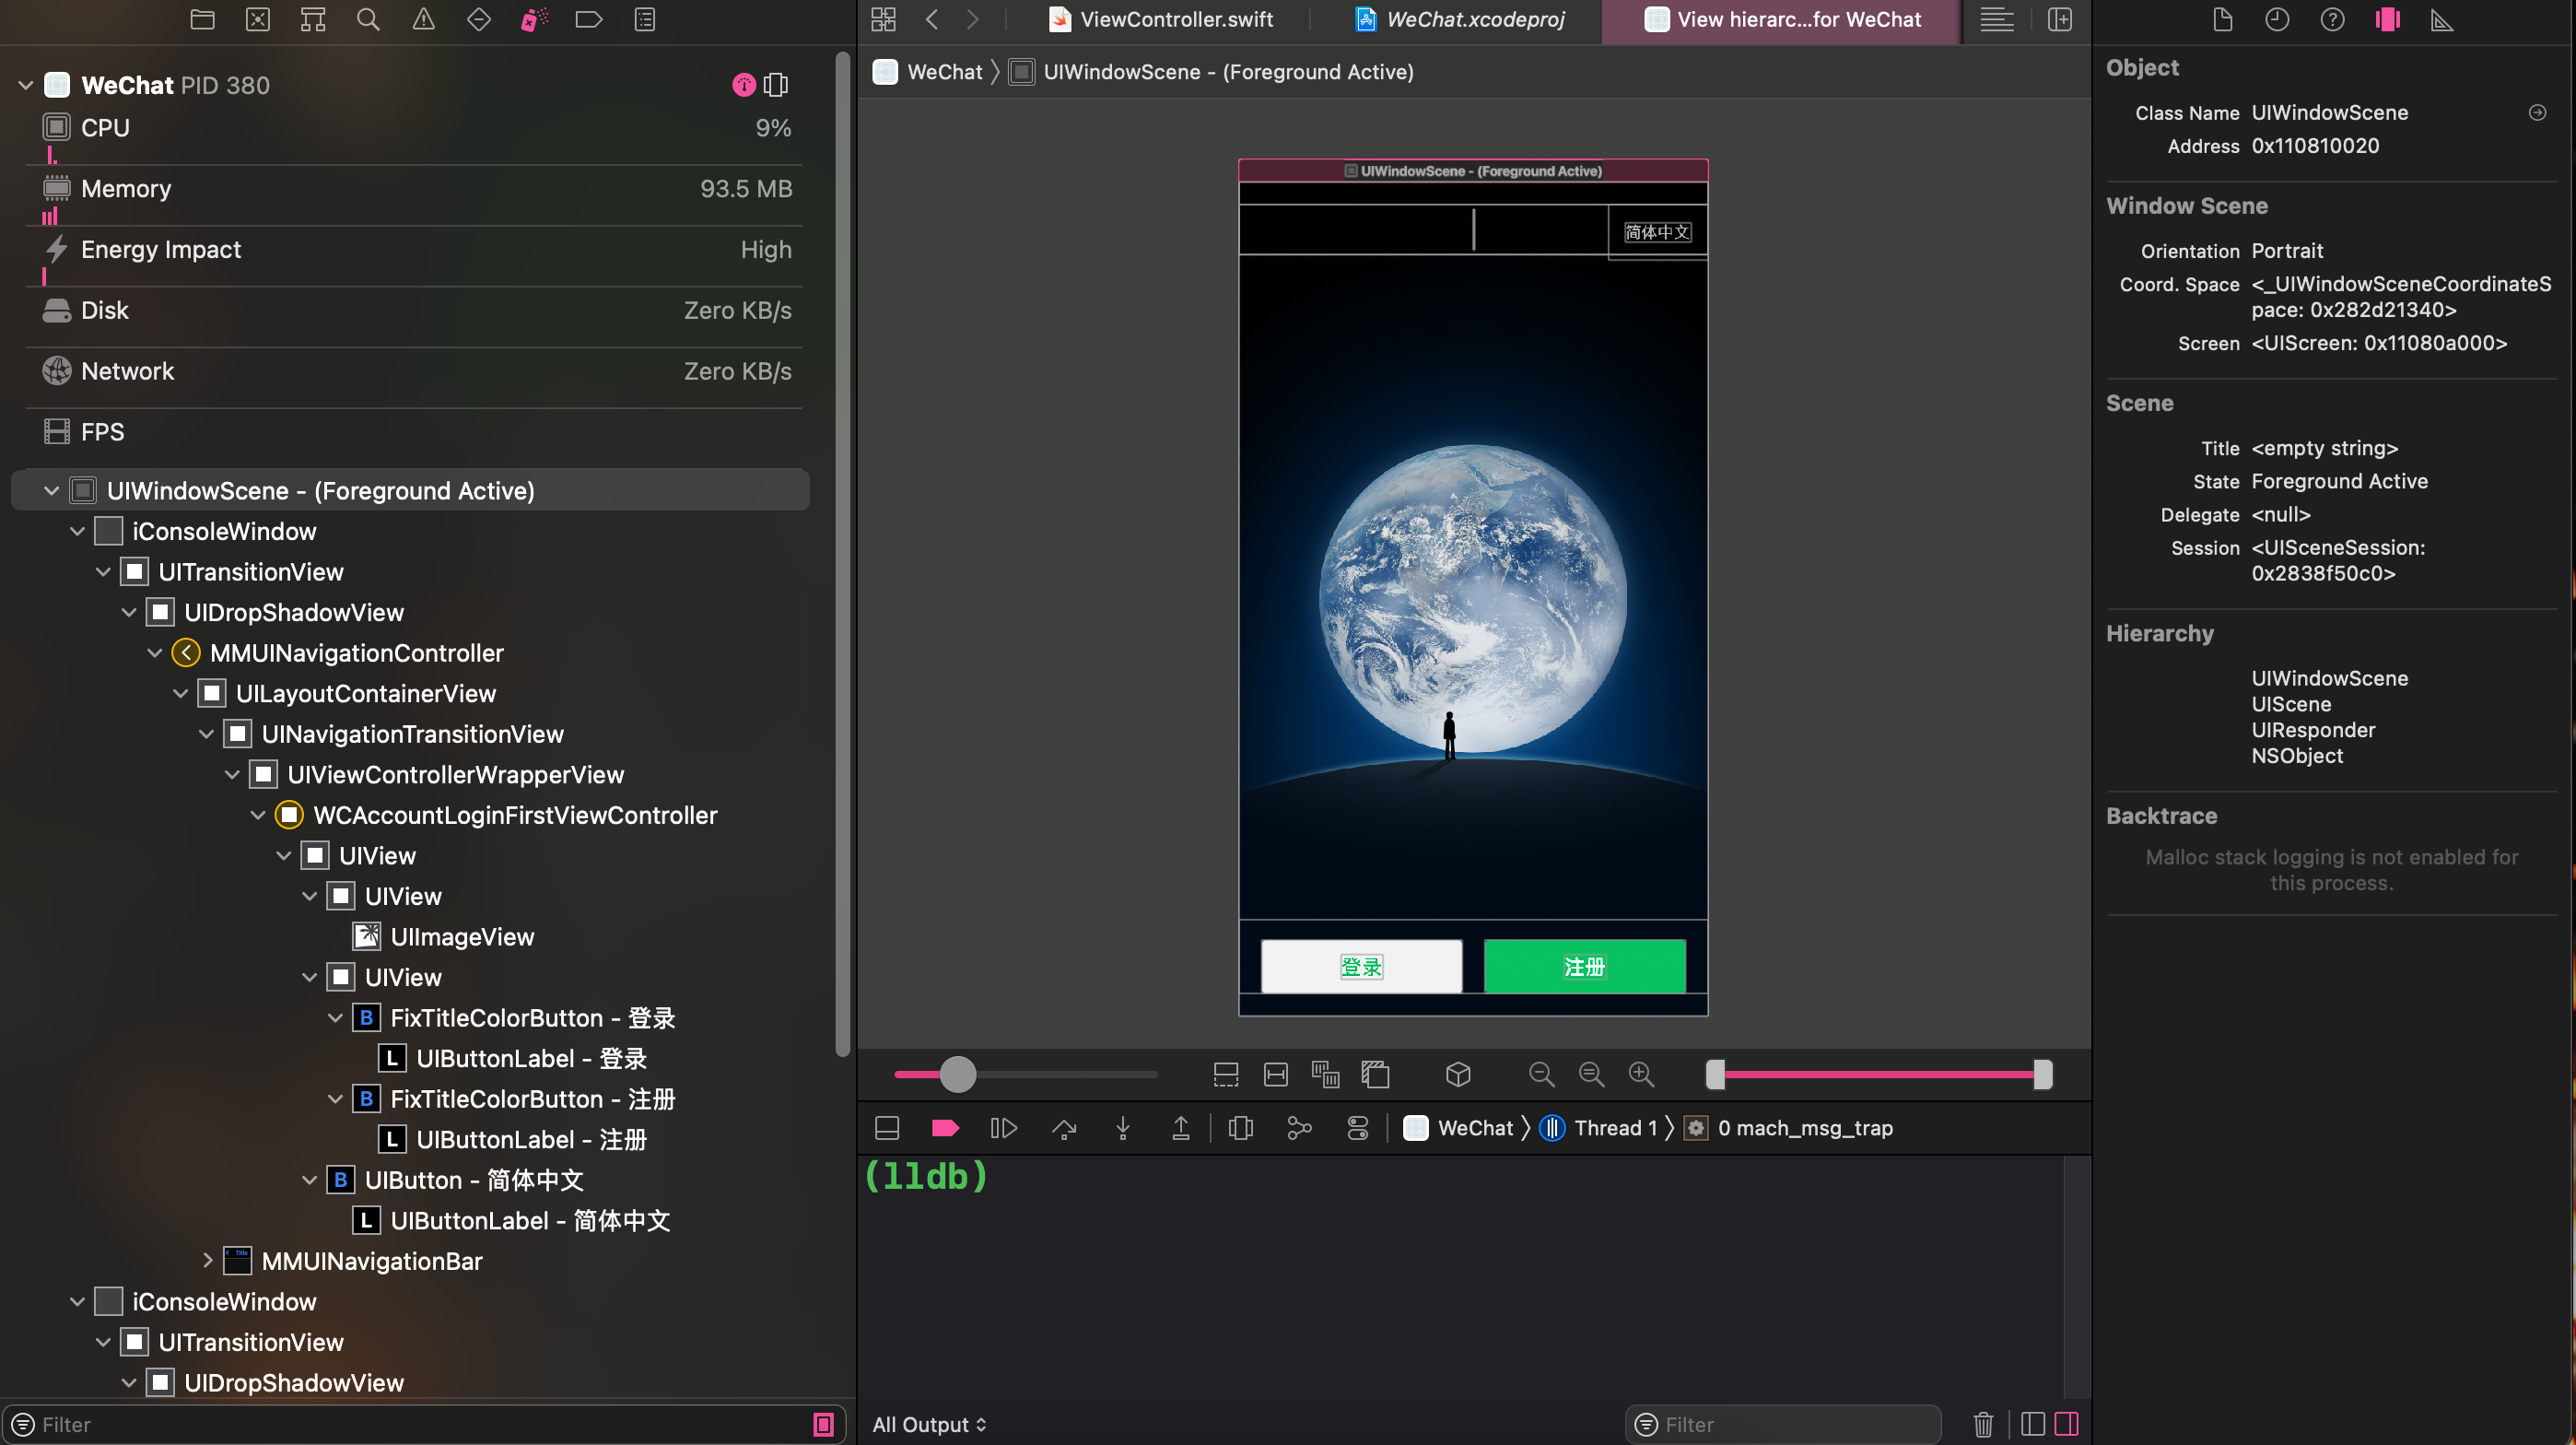The width and height of the screenshot is (2576, 1445).
Task: Select the View hierarchy for WeChat tab
Action: click(x=1783, y=19)
